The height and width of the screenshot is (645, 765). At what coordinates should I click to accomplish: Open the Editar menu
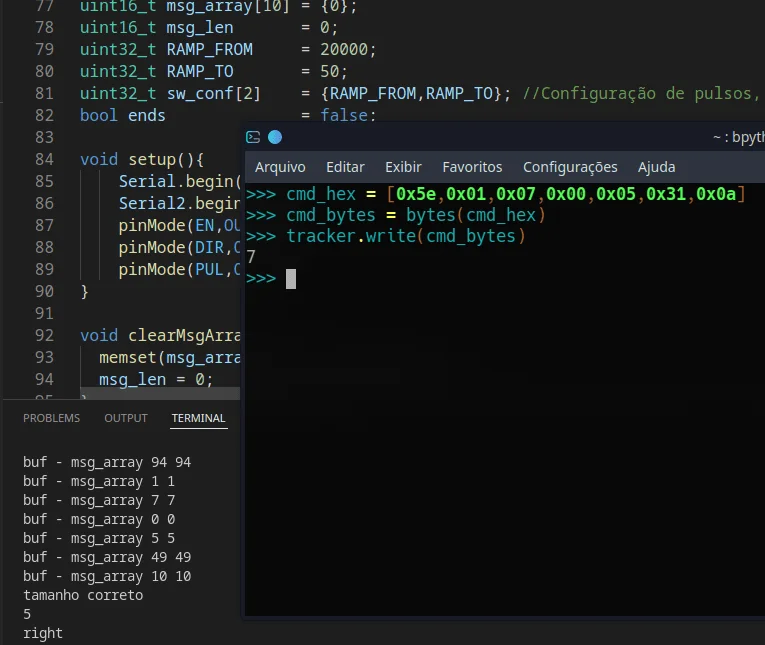tap(345, 167)
